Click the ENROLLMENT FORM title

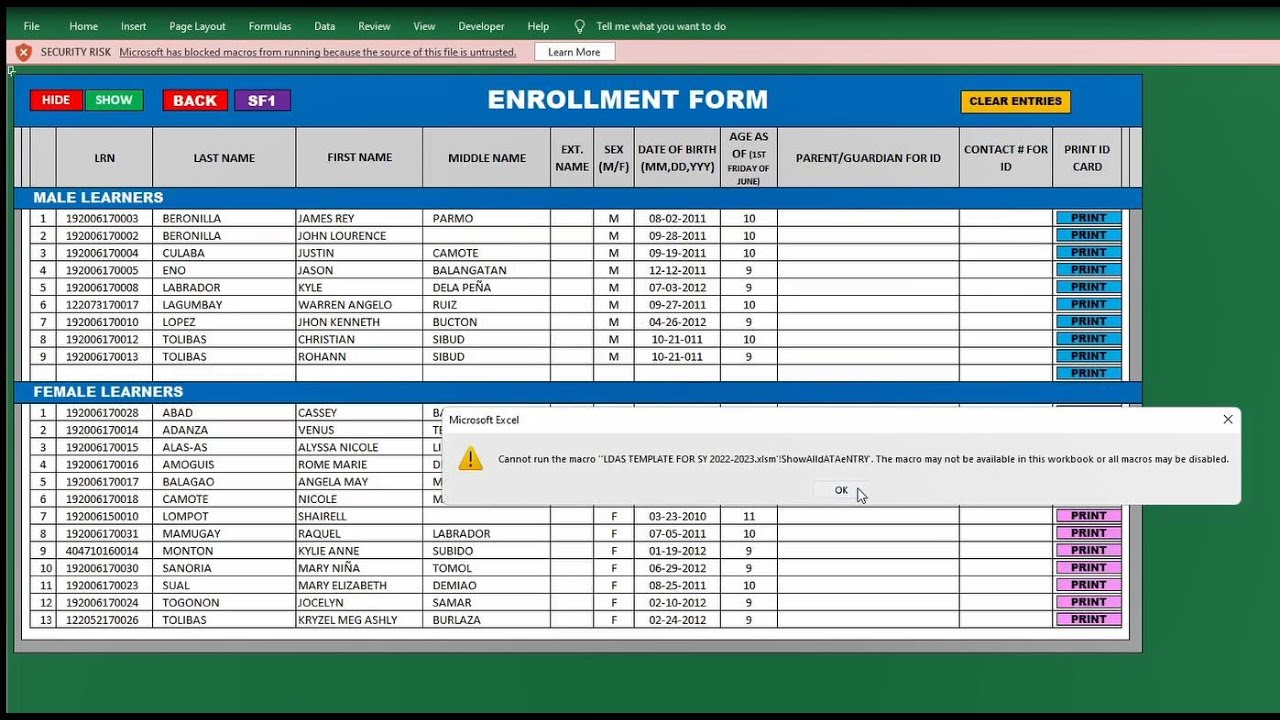(628, 100)
